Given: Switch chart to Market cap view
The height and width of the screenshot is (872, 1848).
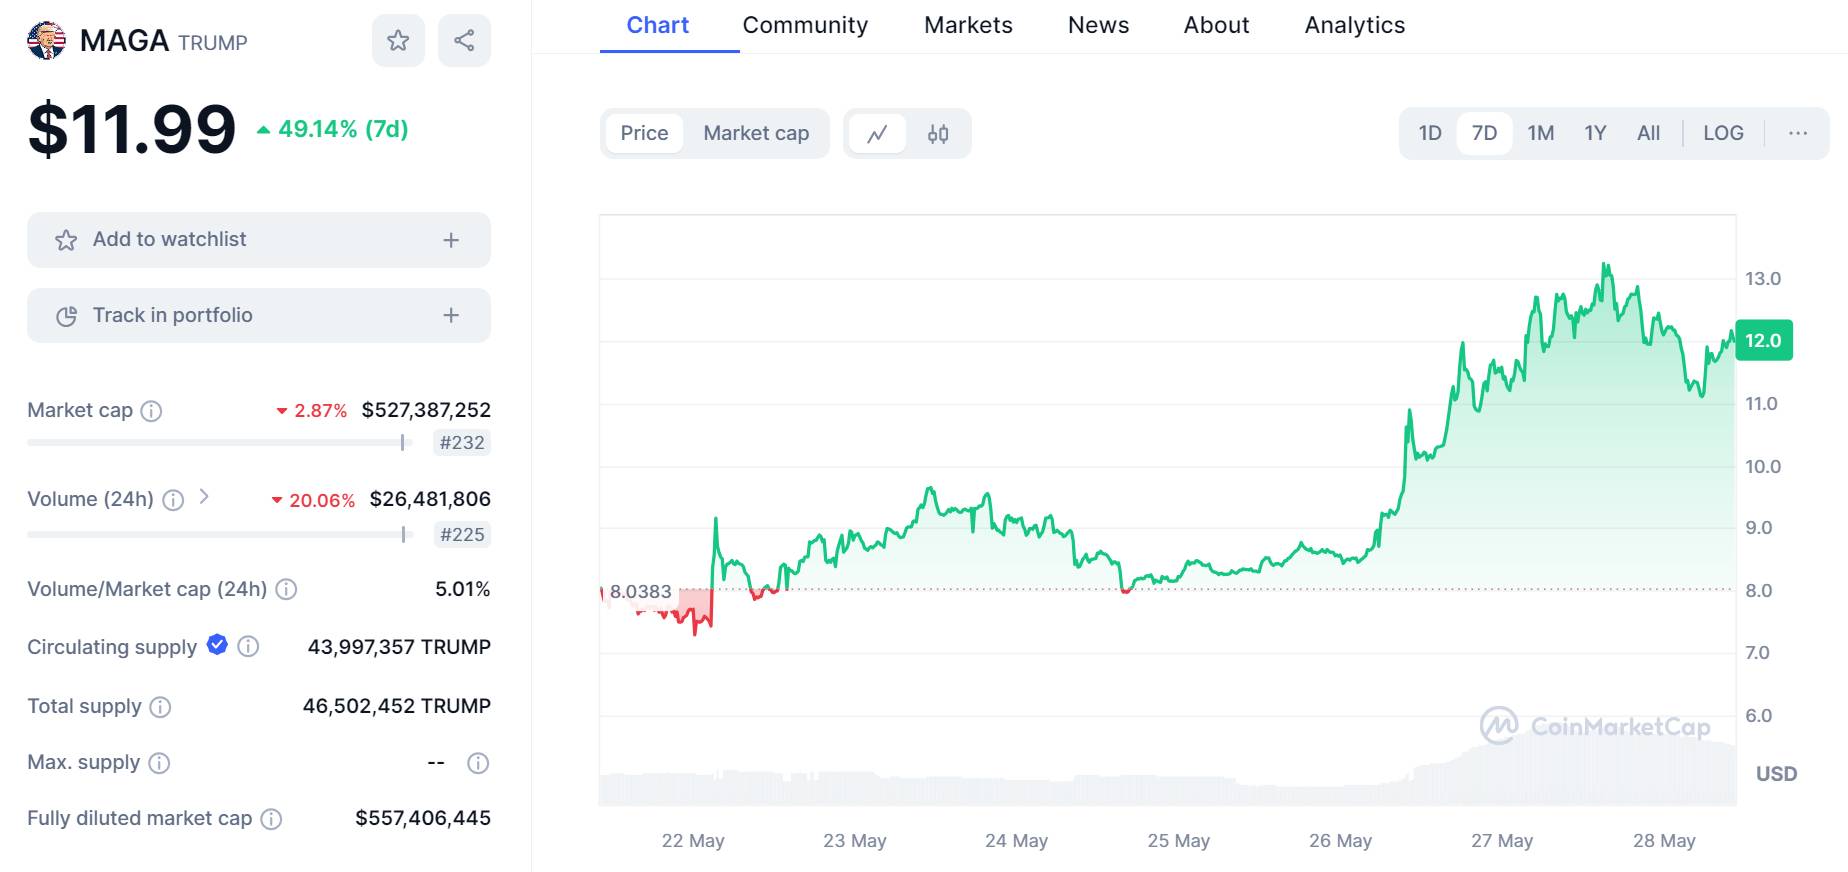Looking at the screenshot, I should (756, 133).
